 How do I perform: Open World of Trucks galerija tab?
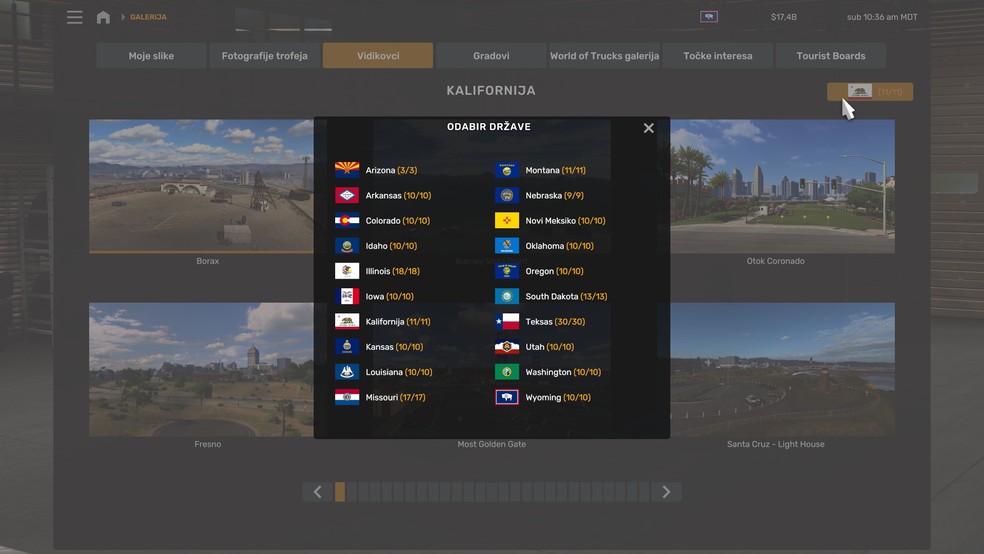coord(604,56)
